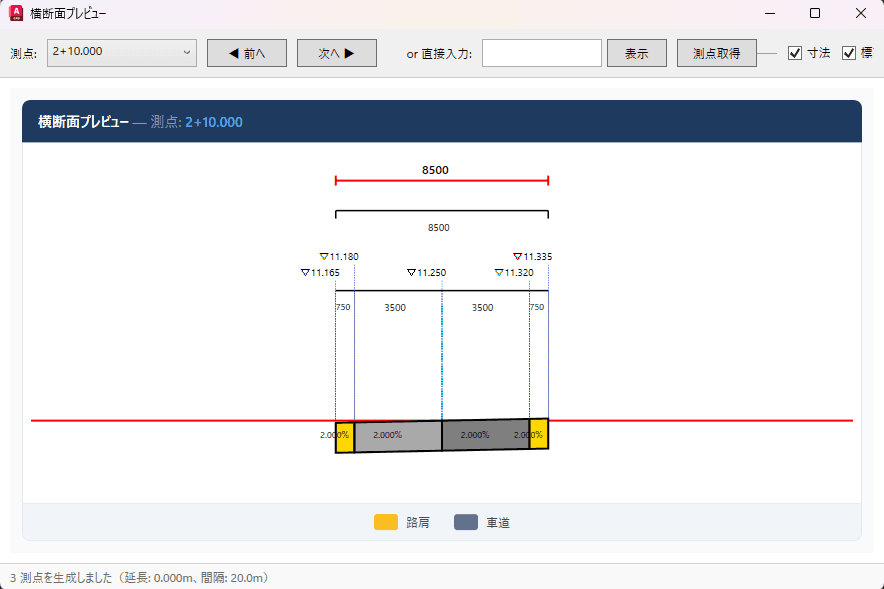The image size is (884, 589).
Task: Maximize the 横断面プレビュー window
Action: tap(814, 14)
